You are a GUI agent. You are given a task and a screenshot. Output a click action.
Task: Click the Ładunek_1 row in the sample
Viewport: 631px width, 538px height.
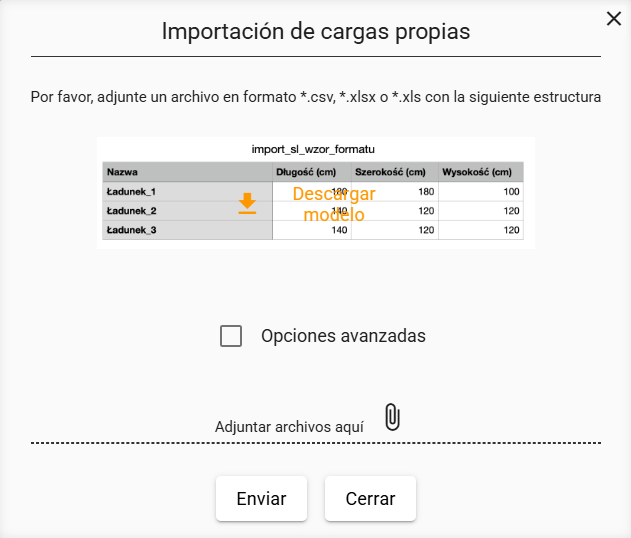(313, 192)
